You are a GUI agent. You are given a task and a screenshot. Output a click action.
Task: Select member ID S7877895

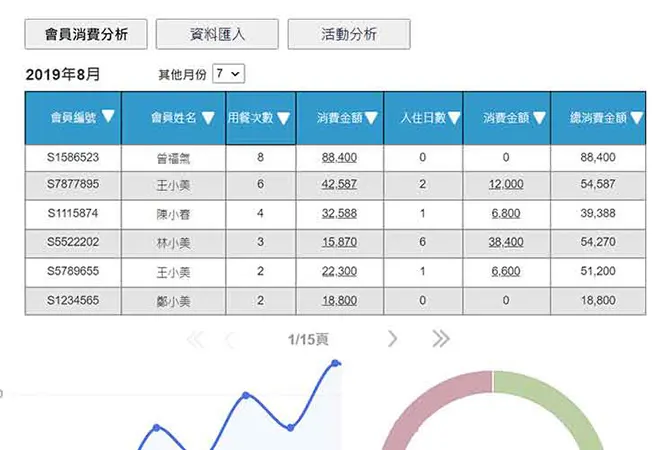[73, 184]
